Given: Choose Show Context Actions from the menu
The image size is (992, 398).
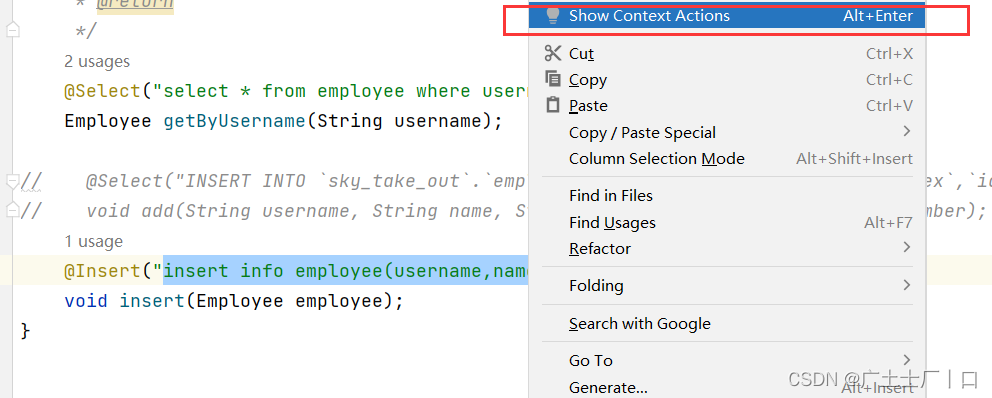Looking at the screenshot, I should pyautogui.click(x=727, y=16).
